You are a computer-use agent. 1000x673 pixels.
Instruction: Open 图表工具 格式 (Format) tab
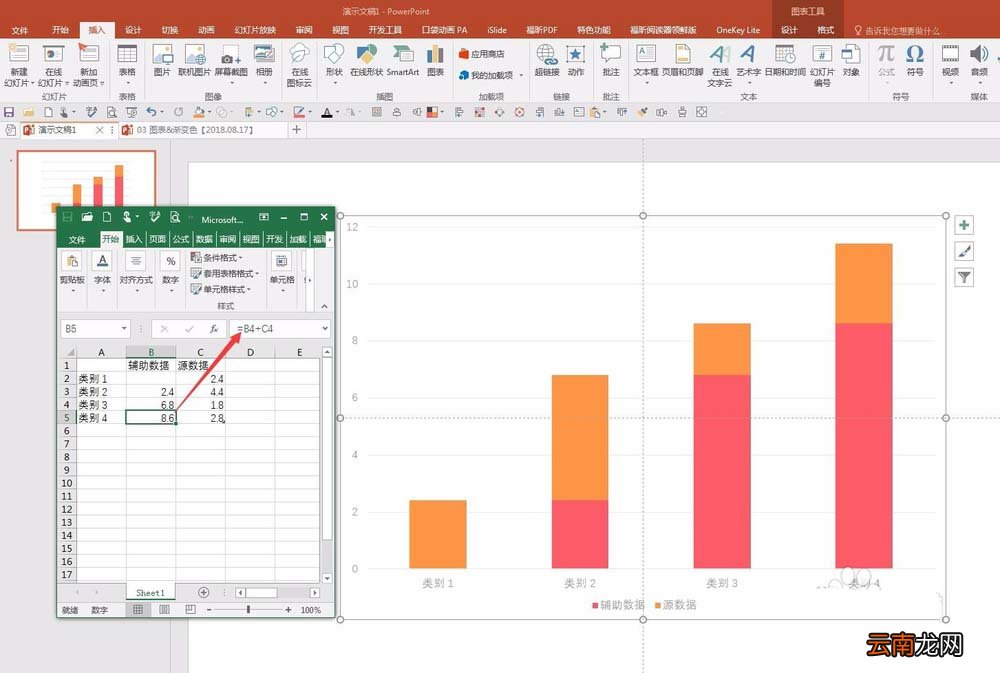tap(825, 30)
